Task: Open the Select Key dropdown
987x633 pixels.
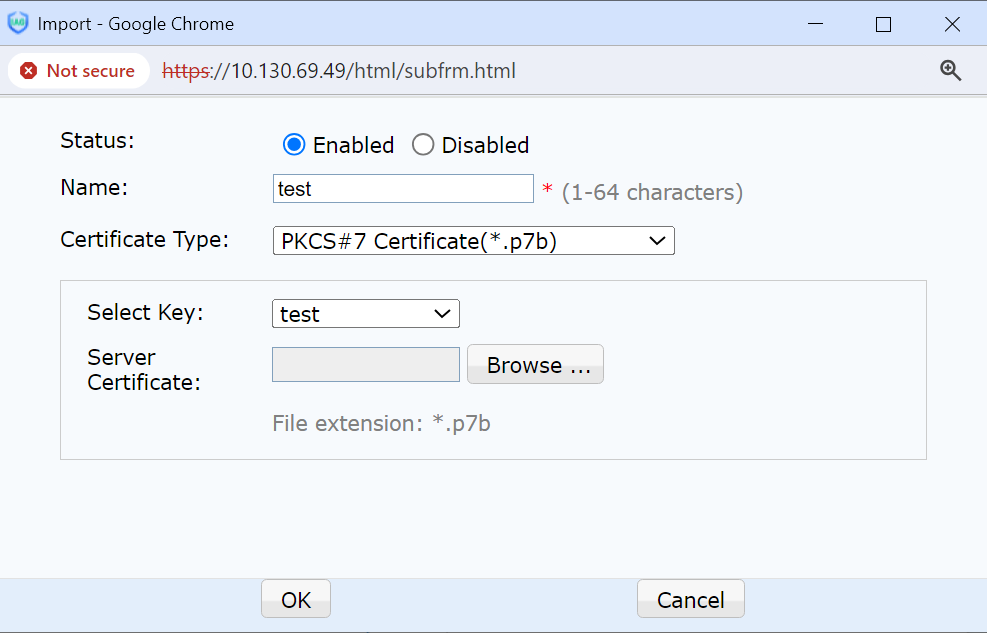Action: pos(365,314)
